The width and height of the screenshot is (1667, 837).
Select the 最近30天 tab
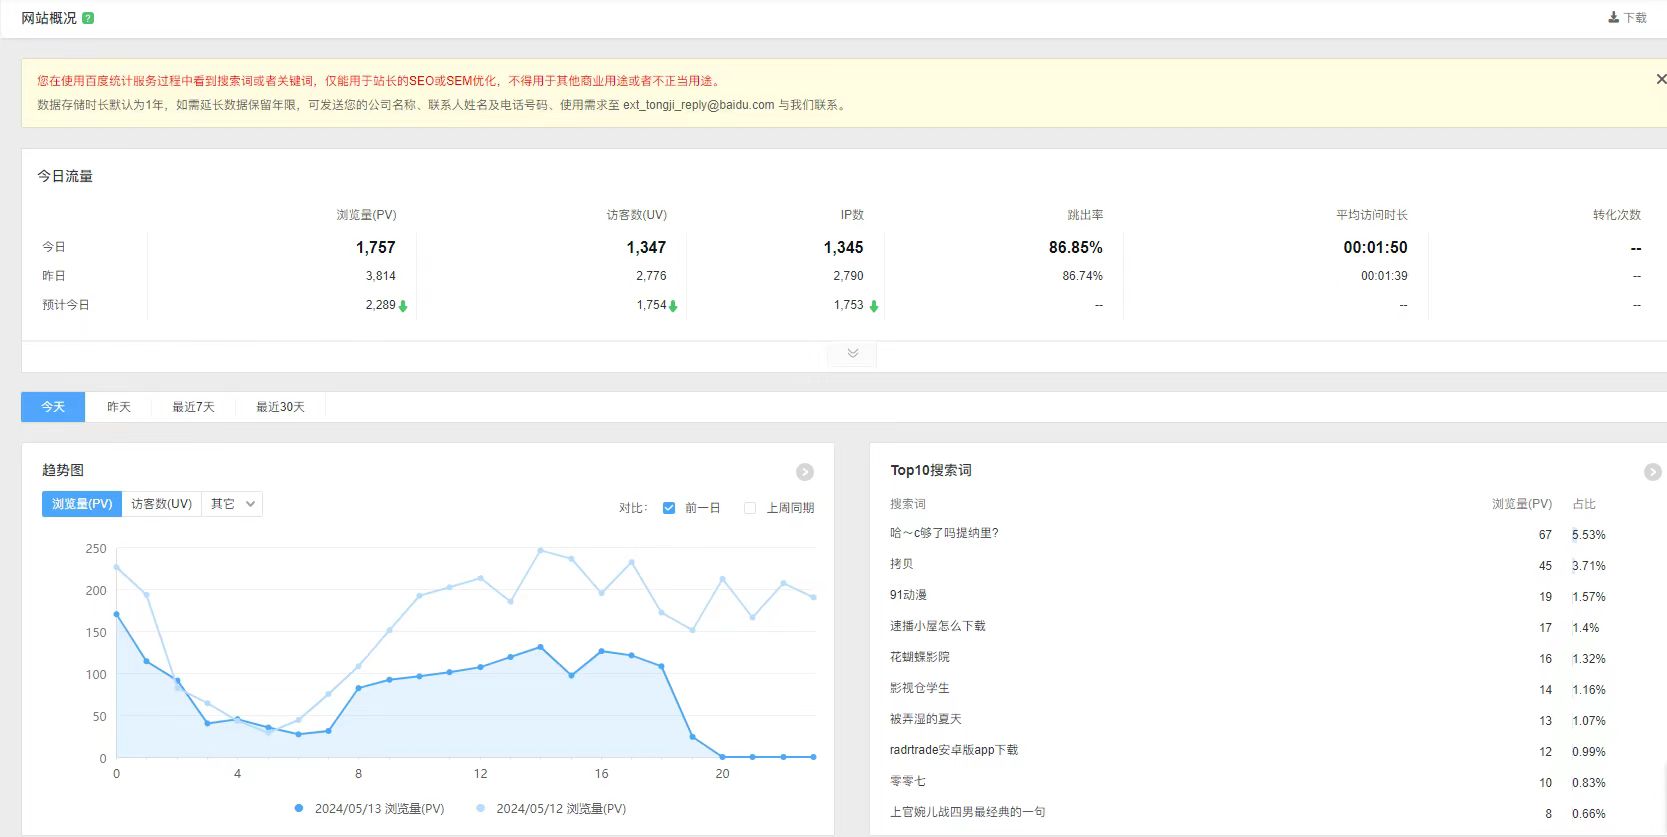click(x=280, y=407)
